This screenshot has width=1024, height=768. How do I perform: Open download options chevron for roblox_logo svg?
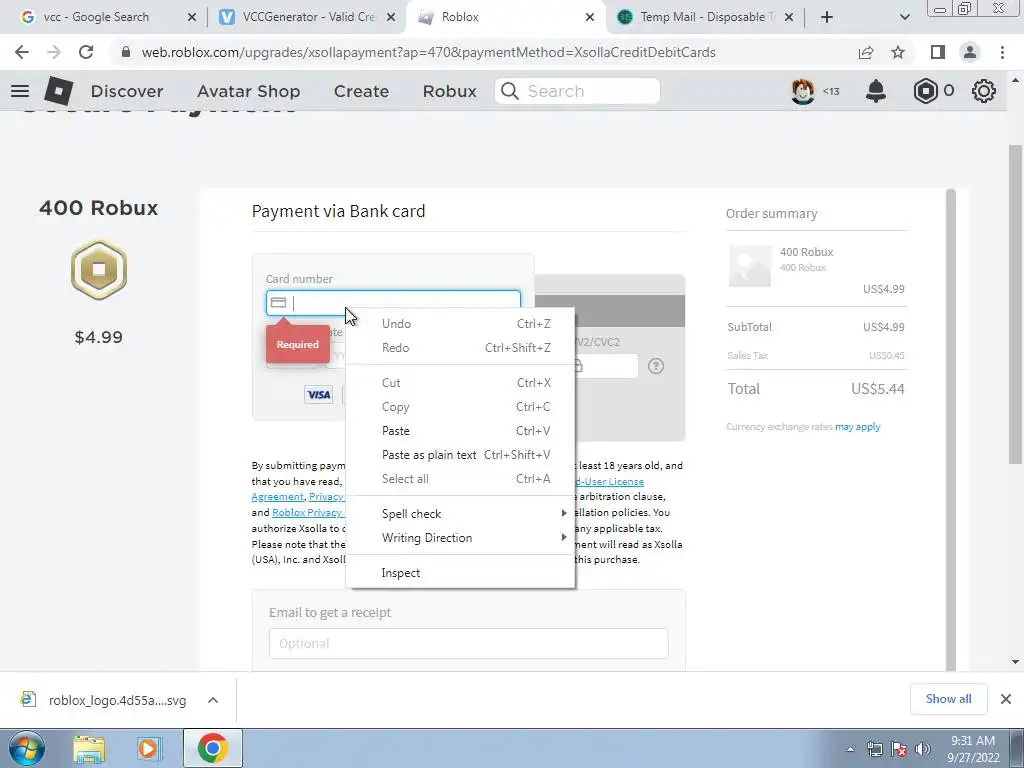213,700
